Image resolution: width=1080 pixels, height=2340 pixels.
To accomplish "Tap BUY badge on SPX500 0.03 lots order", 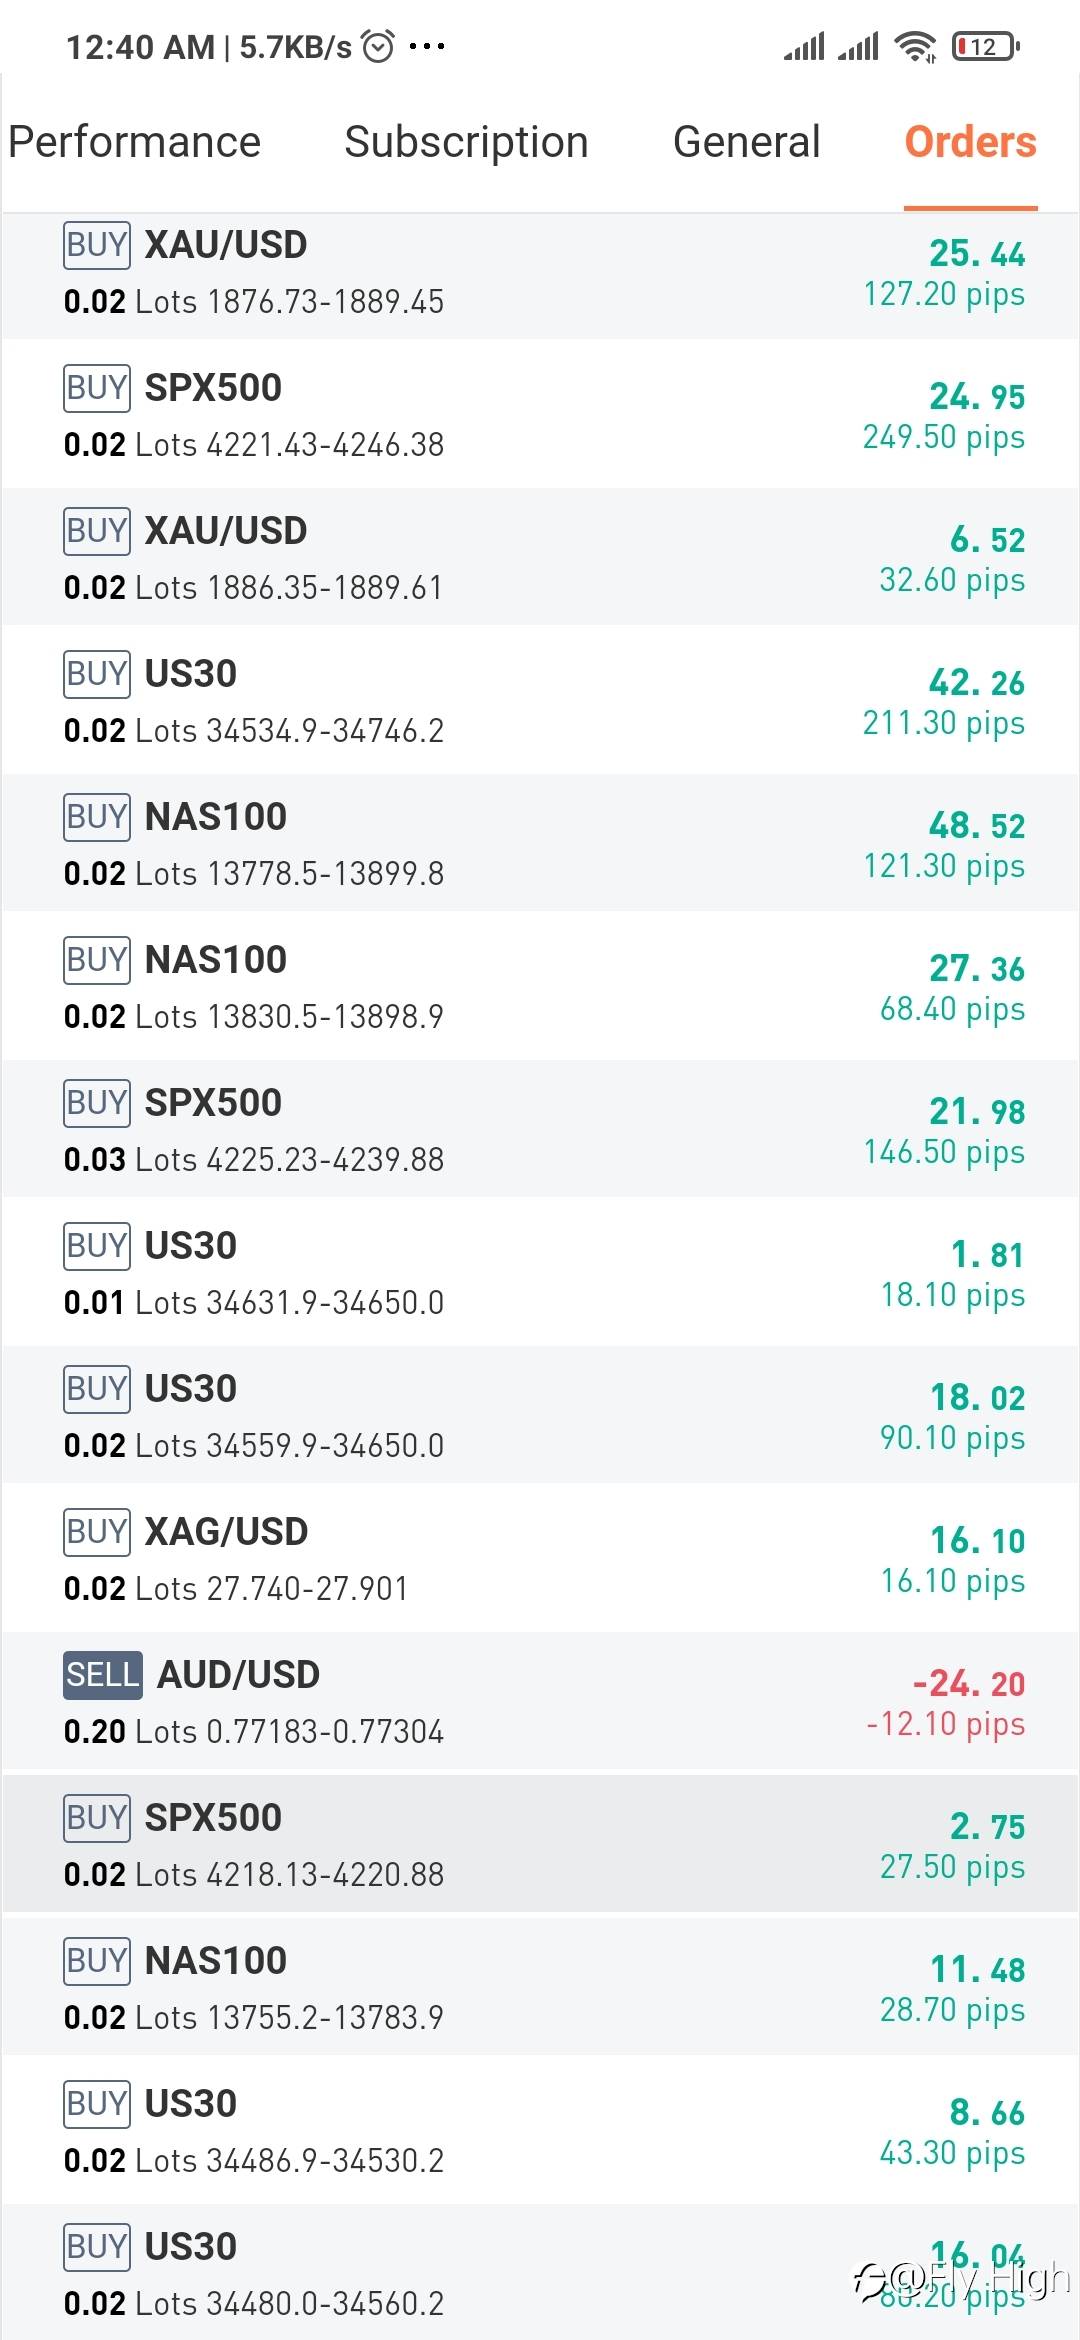I will coord(96,1103).
